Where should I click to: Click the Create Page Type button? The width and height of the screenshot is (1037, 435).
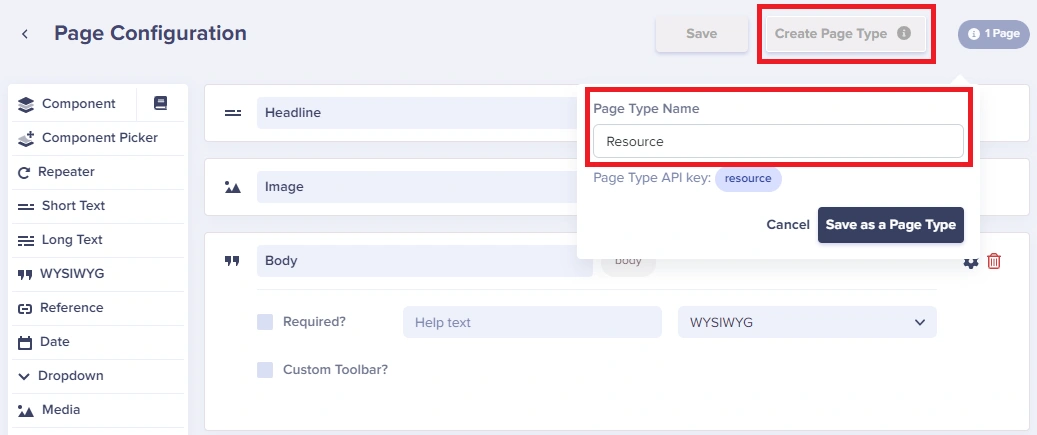845,34
